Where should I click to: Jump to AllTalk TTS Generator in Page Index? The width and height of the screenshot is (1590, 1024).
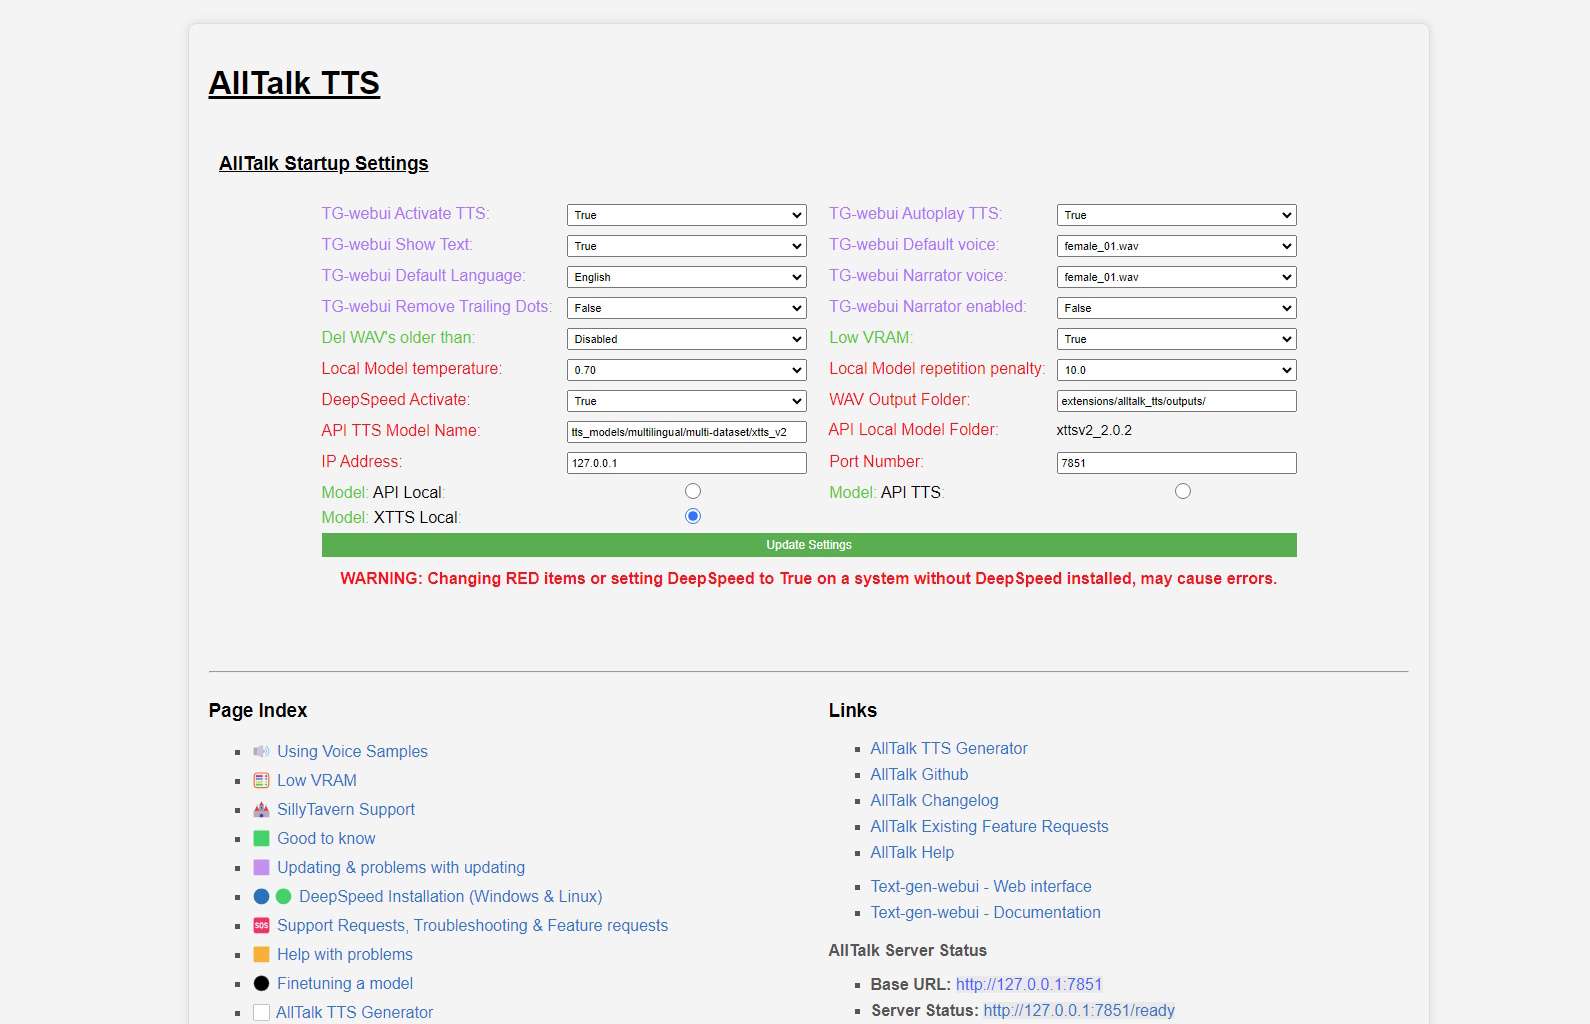click(354, 1012)
